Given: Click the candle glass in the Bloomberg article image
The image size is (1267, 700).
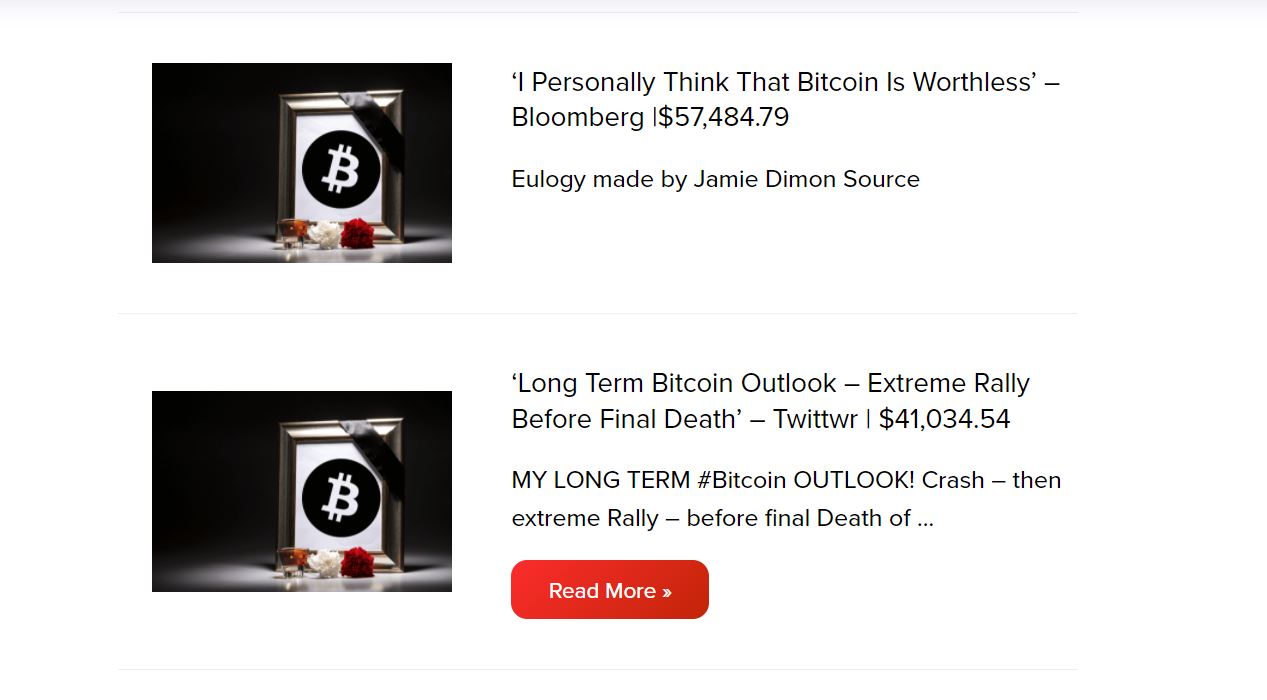Looking at the screenshot, I should pyautogui.click(x=291, y=232).
